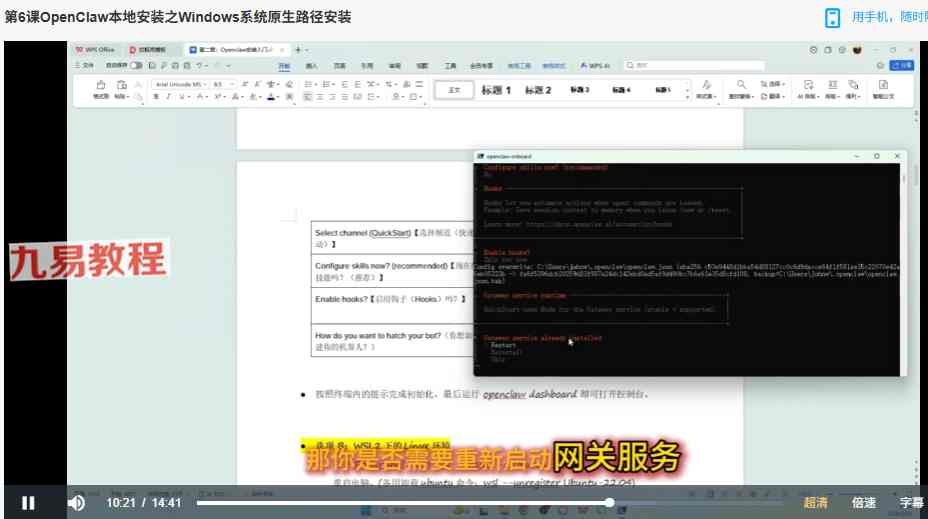The width and height of the screenshot is (928, 519).
Task: Toggle 字幕 subtitles
Action: 911,502
